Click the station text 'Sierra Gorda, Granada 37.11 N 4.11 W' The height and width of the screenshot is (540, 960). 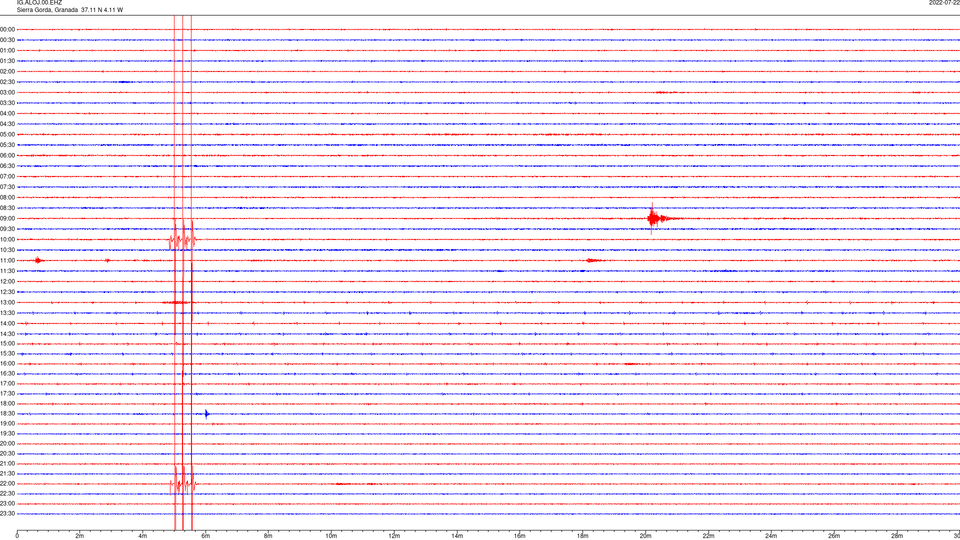tap(70, 10)
